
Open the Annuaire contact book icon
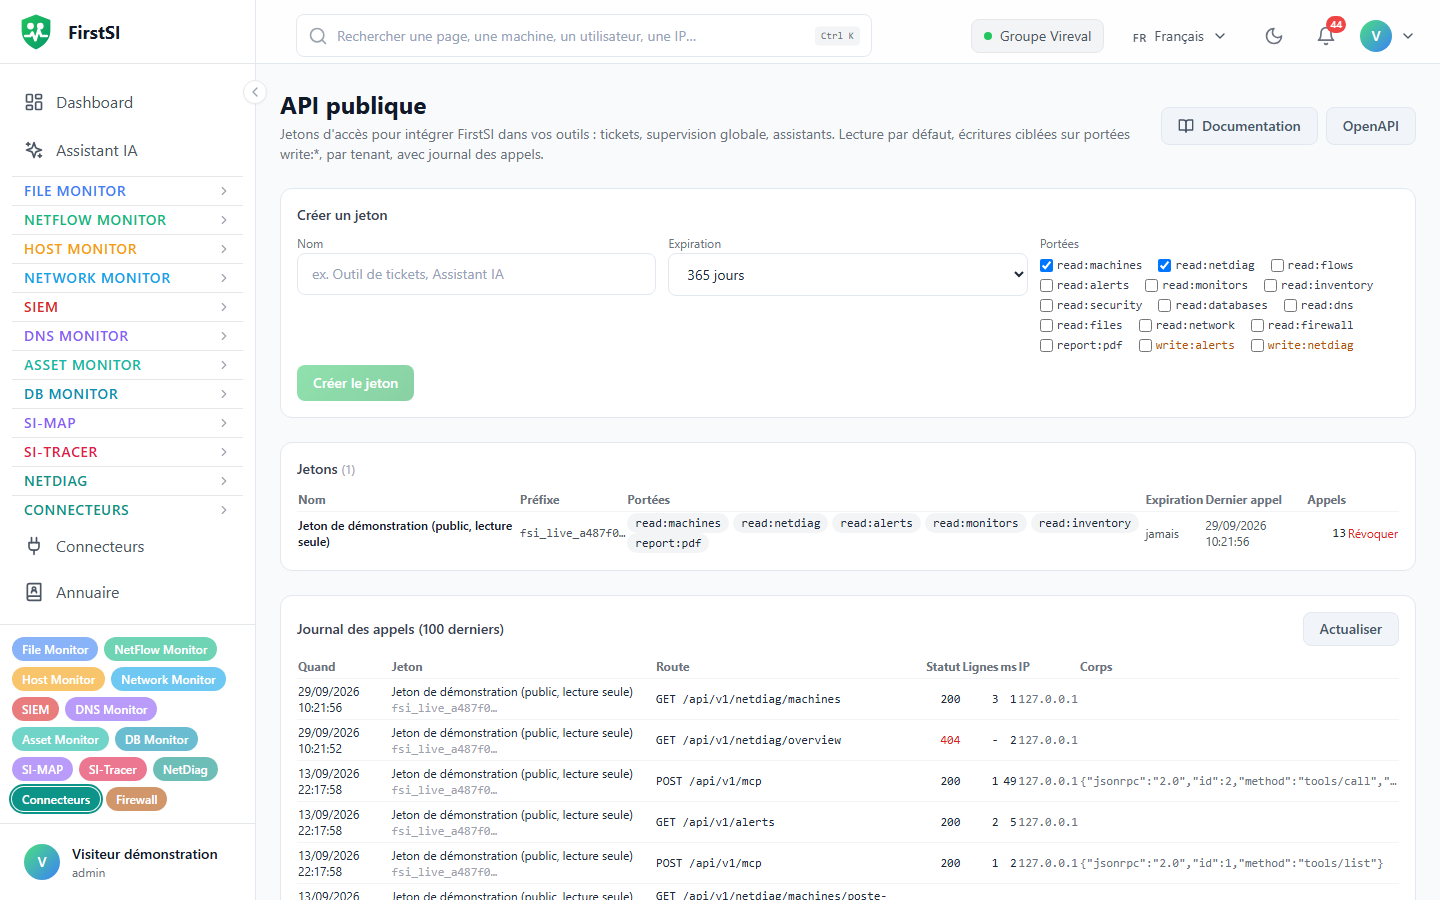click(x=34, y=592)
